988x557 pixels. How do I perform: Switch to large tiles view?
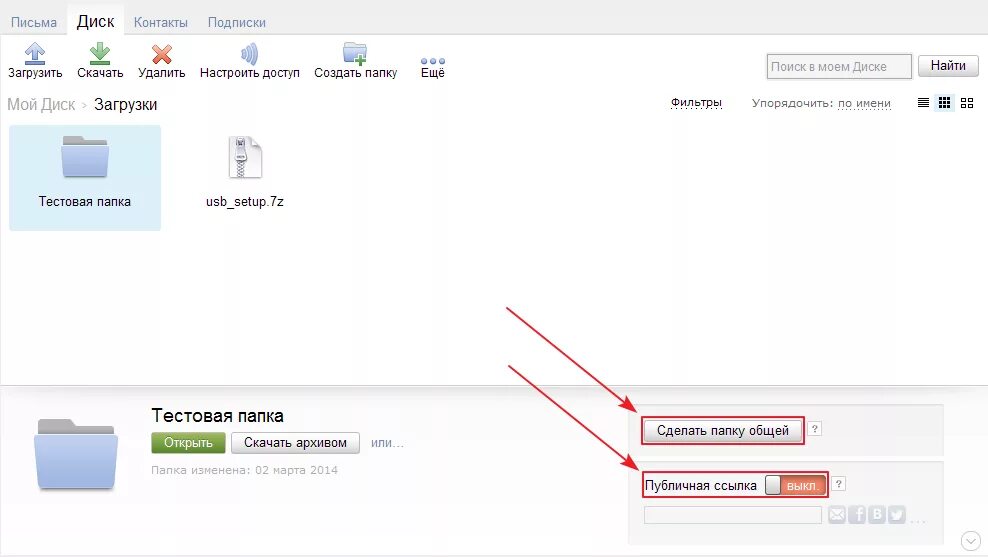(x=967, y=103)
